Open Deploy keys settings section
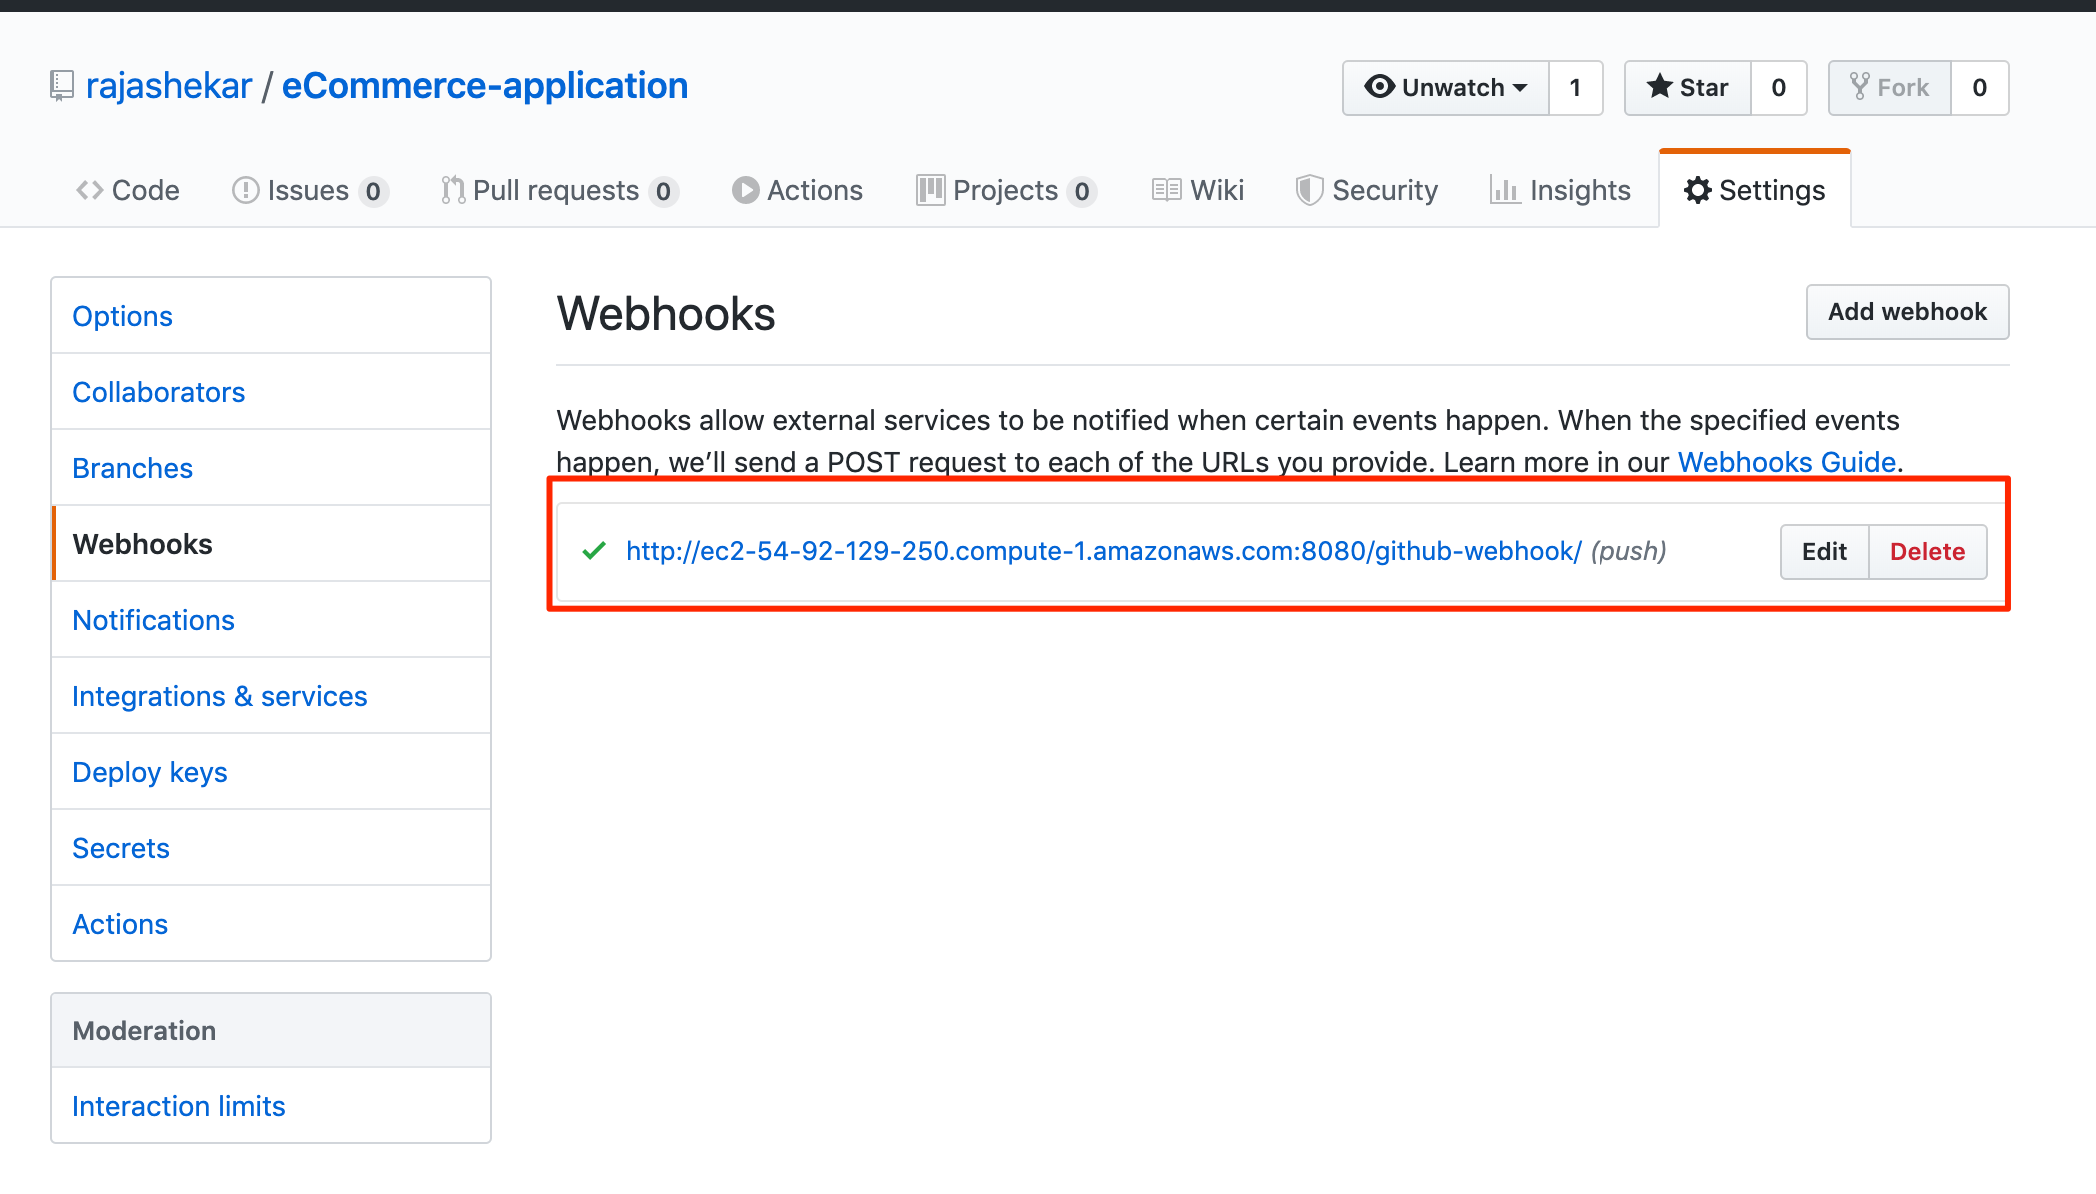 coord(148,772)
